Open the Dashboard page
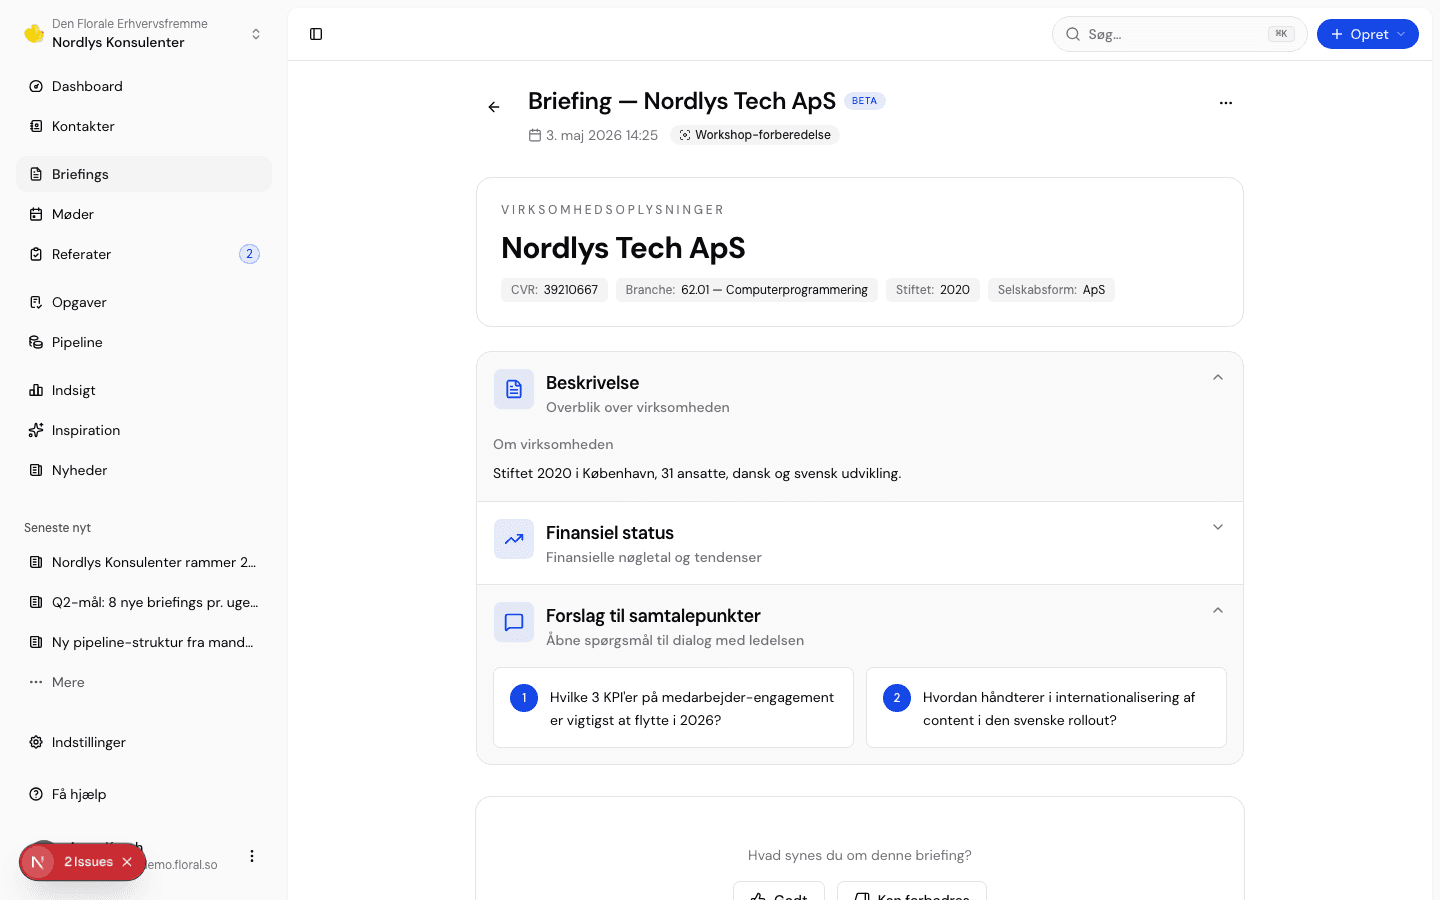Viewport: 1440px width, 900px height. click(144, 86)
